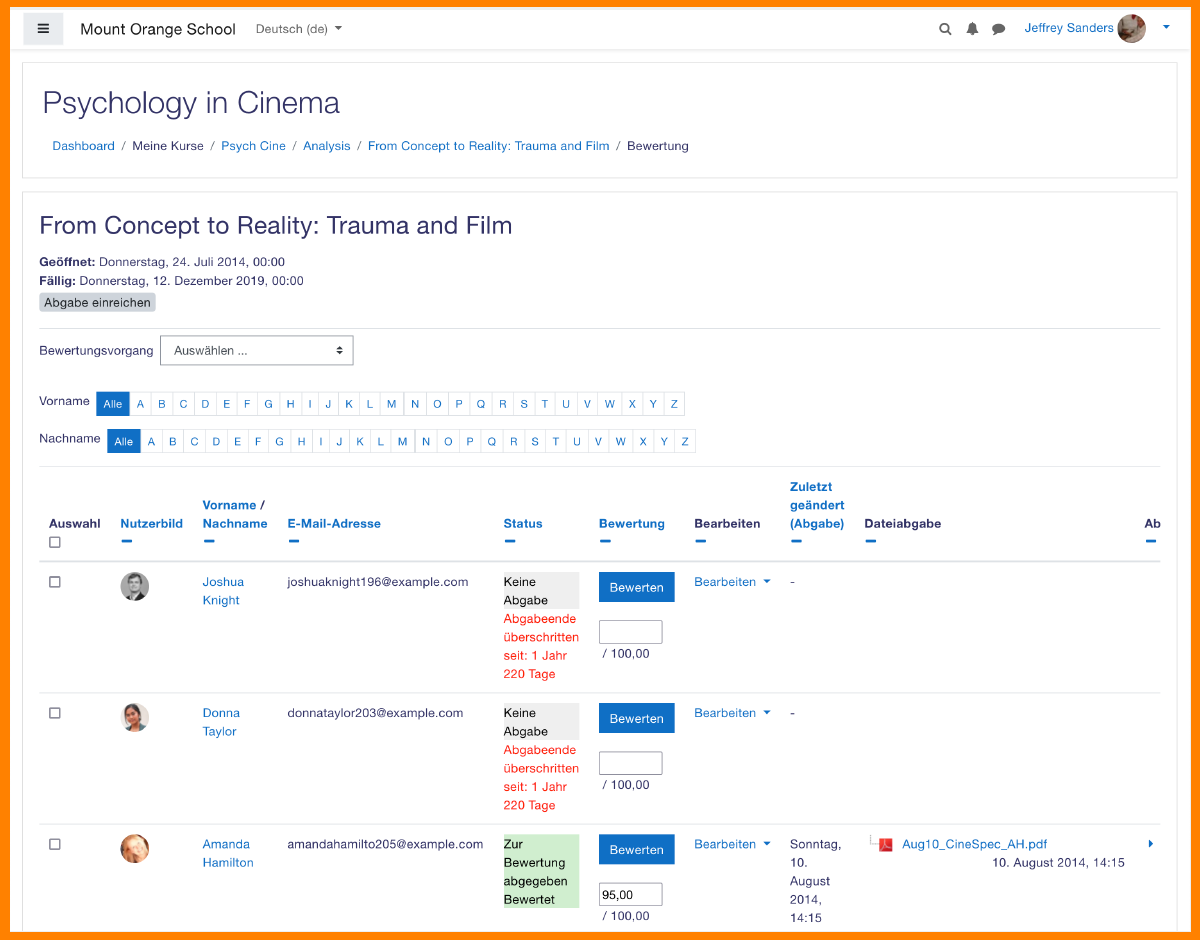Expand the Deutsch (de) language menu
This screenshot has height=940, width=1200.
(298, 29)
